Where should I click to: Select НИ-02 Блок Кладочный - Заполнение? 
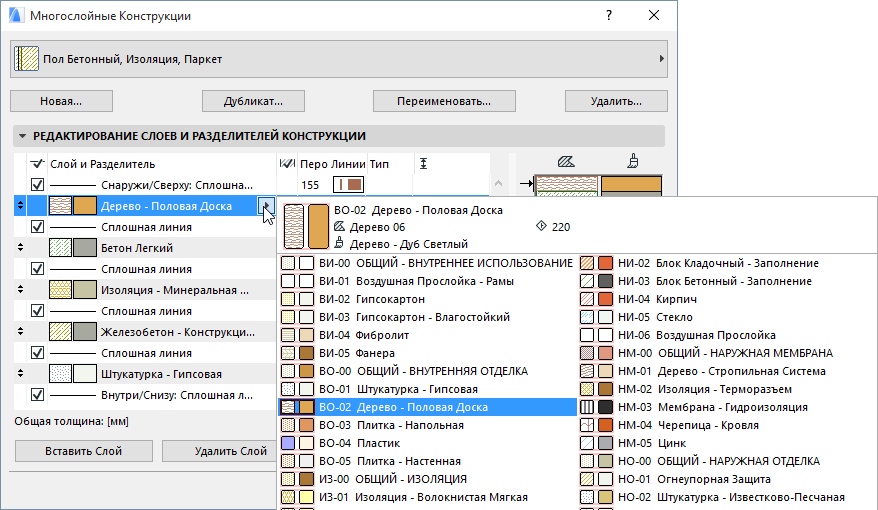pyautogui.click(x=727, y=263)
